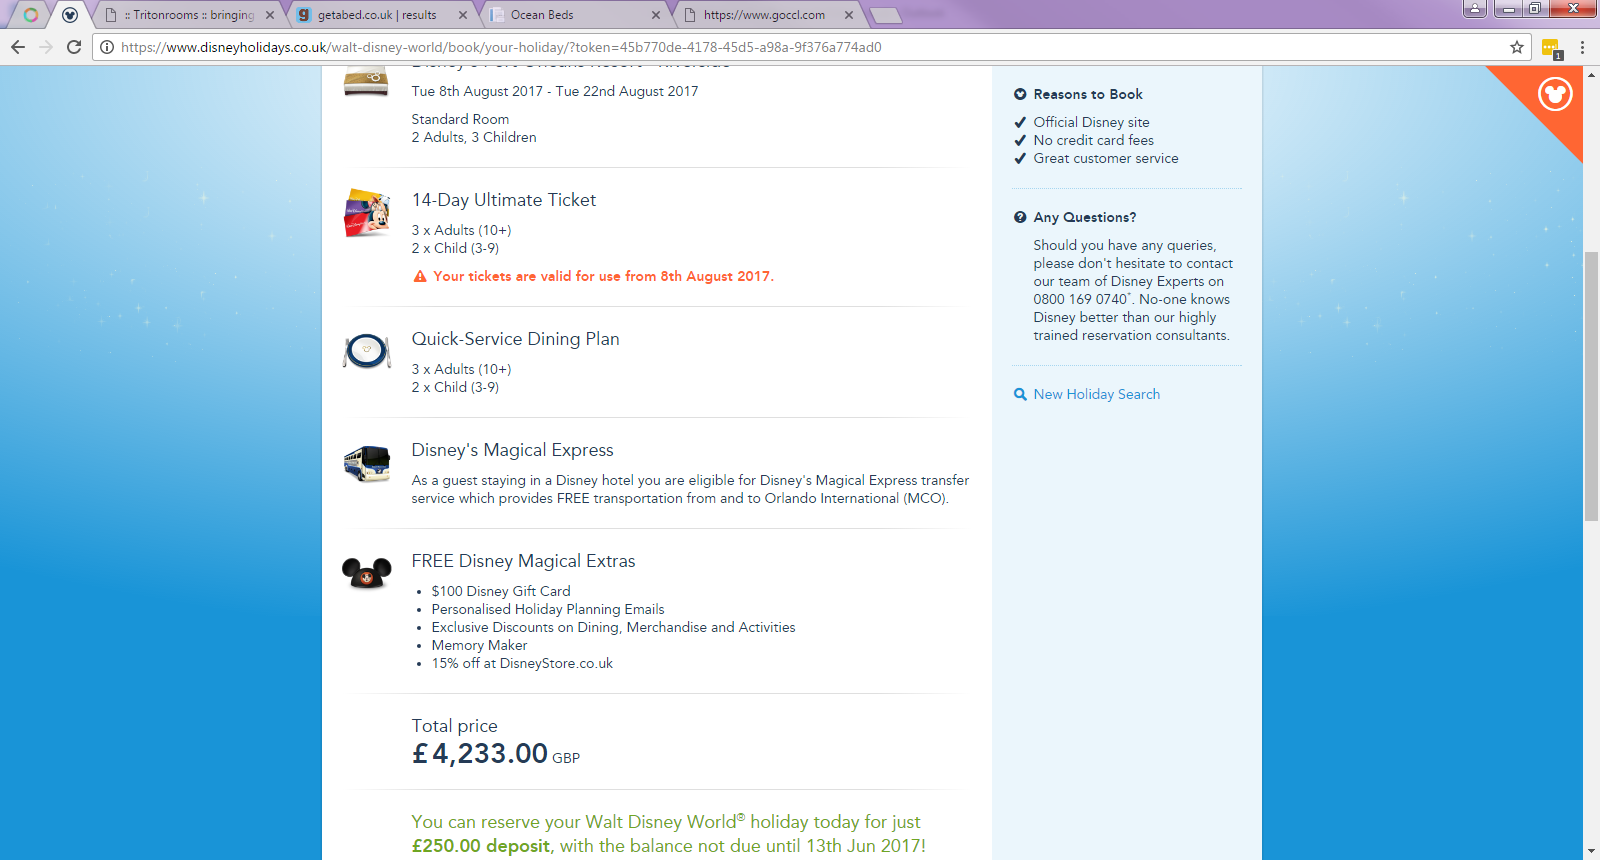Click the Reasons to Book bullet icon
The height and width of the screenshot is (860, 1600).
click(1020, 94)
